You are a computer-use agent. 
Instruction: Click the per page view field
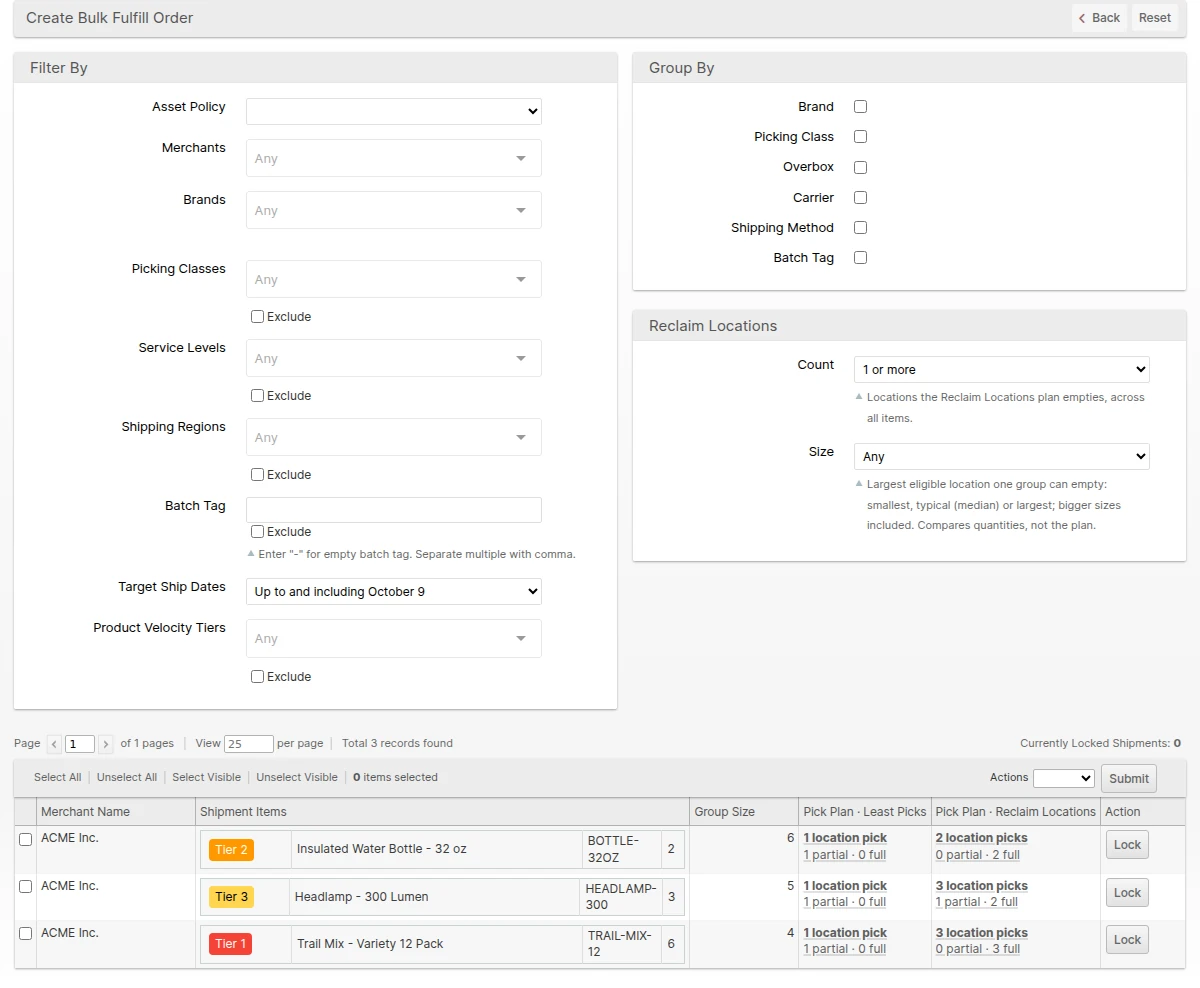pyautogui.click(x=249, y=744)
